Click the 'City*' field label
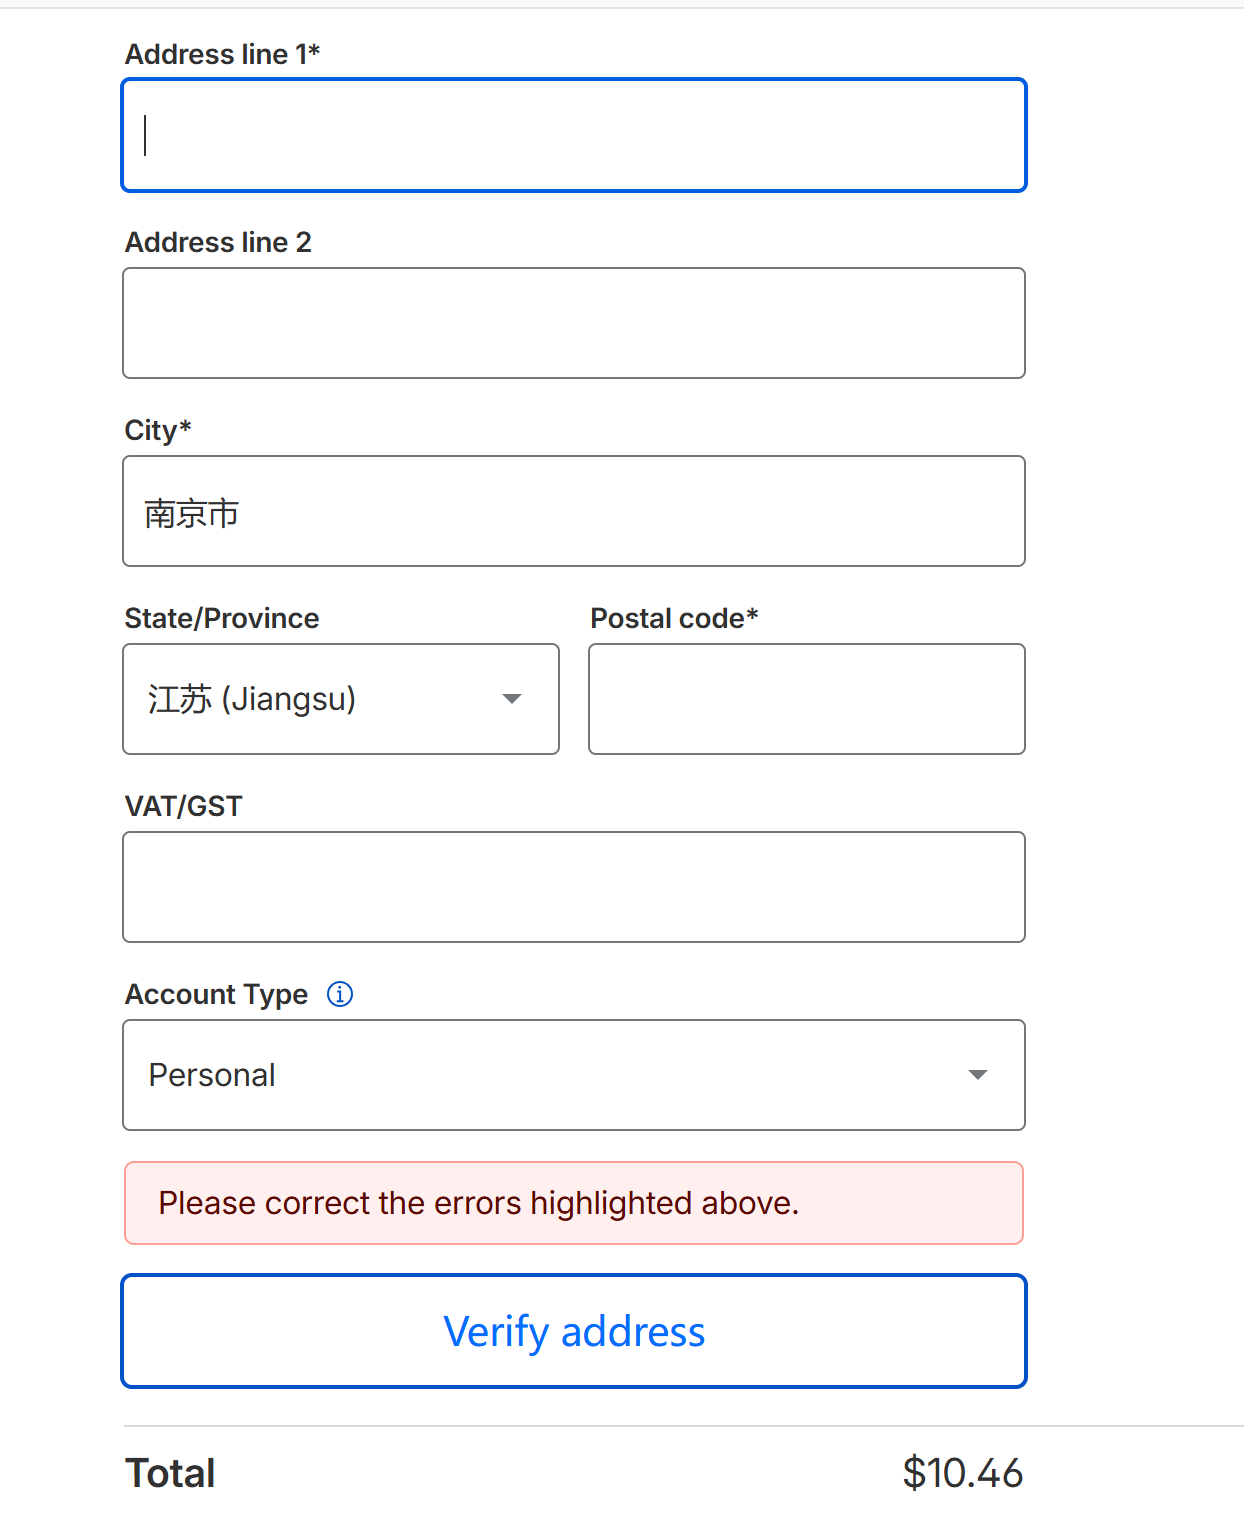The height and width of the screenshot is (1529, 1244). (157, 430)
